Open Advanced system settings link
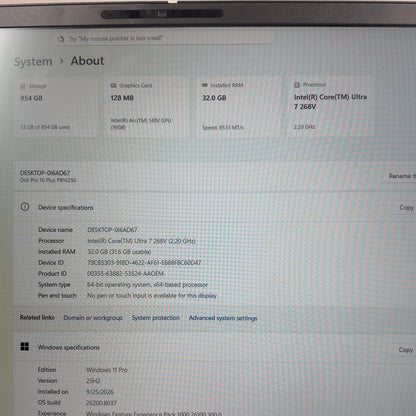 click(x=223, y=318)
